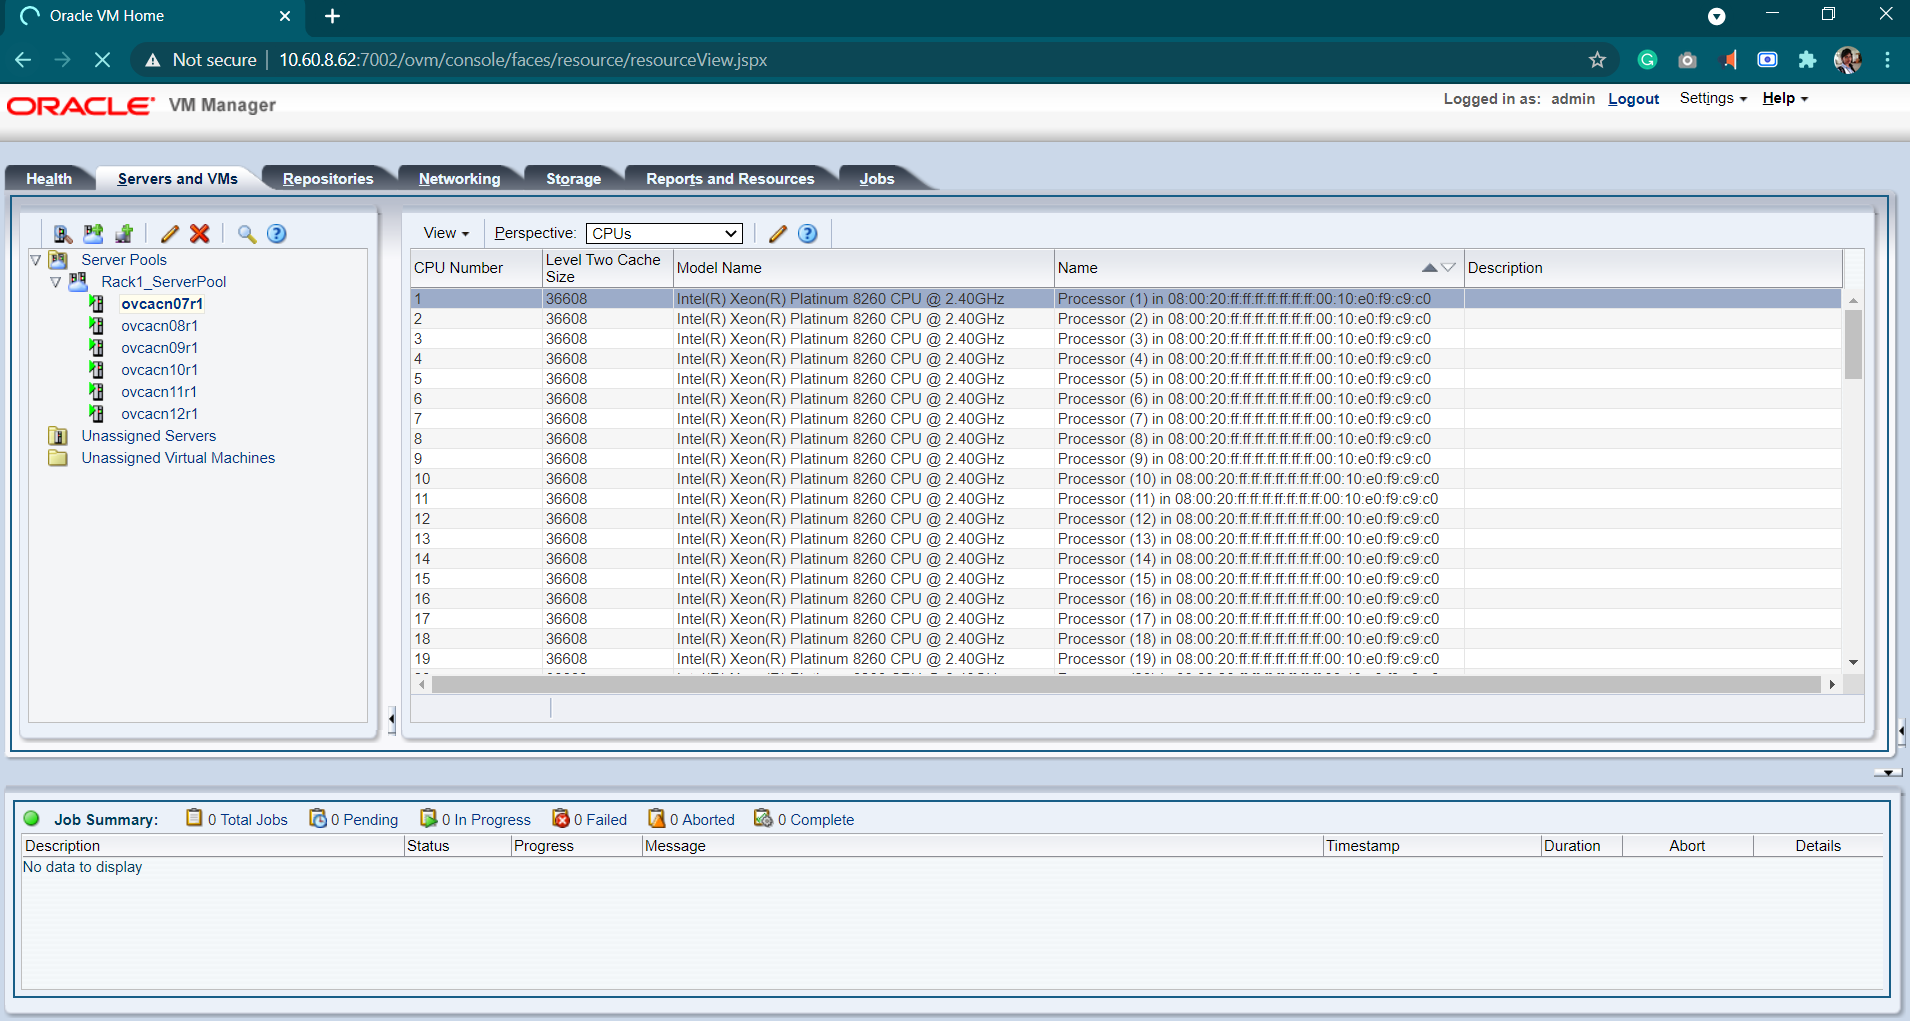Screen dimensions: 1910x1021
Task: Collapse the Server Pools tree node
Action: pos(36,260)
